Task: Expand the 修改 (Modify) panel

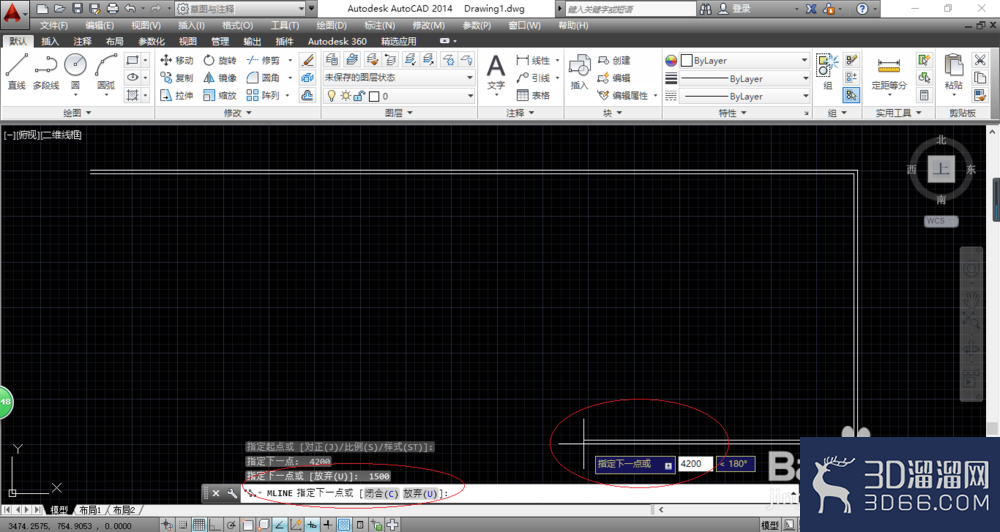Action: coord(237,113)
